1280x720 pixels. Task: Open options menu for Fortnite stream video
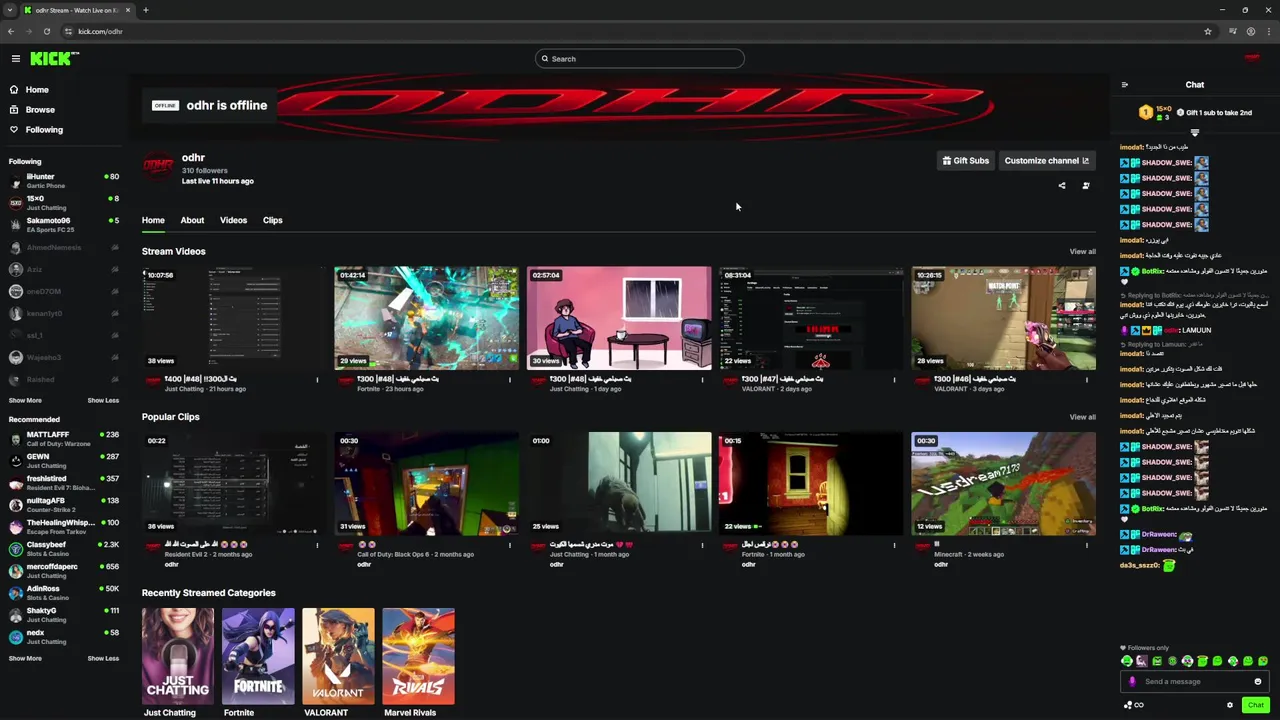pyautogui.click(x=510, y=380)
